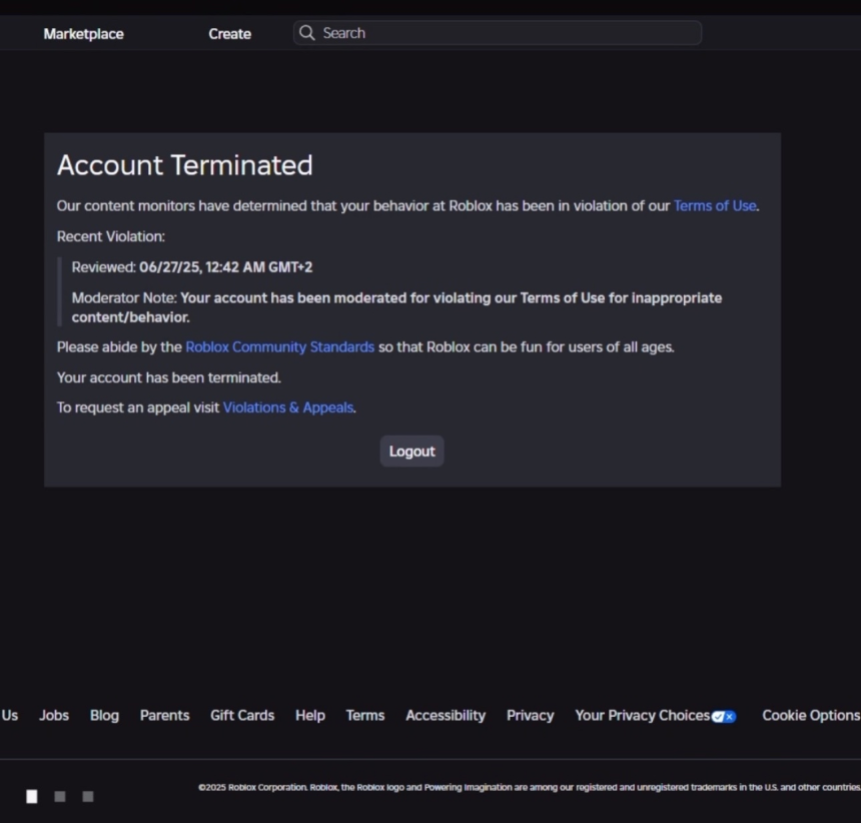Open the Blog footer link
861x823 pixels.
click(104, 715)
